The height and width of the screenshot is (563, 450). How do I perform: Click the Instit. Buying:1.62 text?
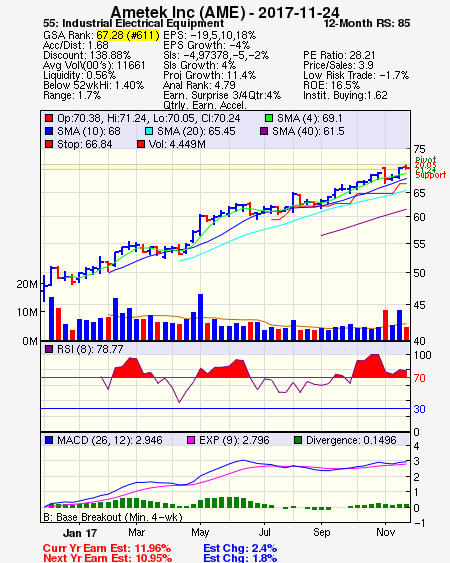pyautogui.click(x=345, y=96)
